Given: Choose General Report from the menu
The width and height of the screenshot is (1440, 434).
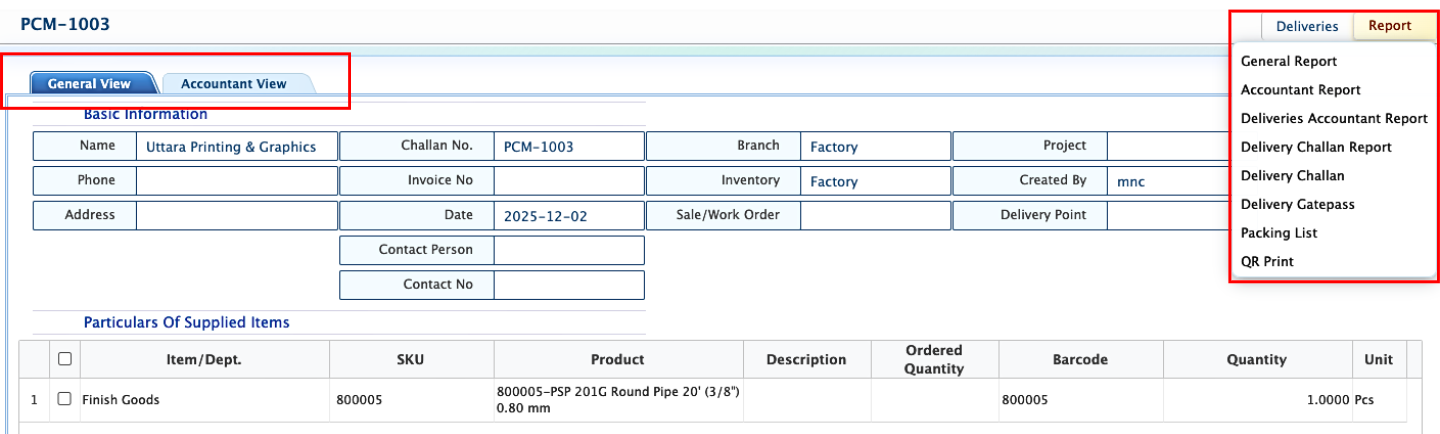Looking at the screenshot, I should coord(1288,61).
